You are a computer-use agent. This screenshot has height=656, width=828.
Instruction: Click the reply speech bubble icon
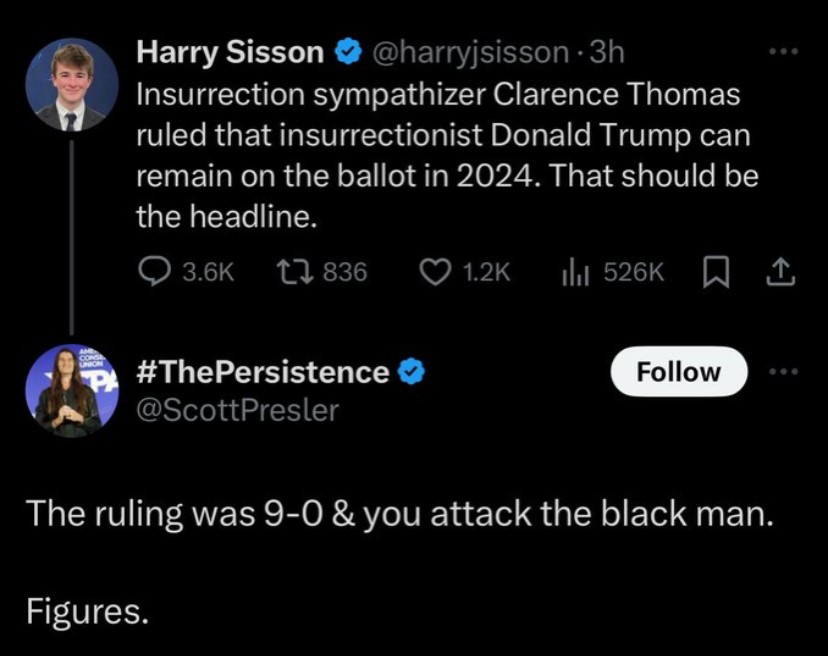[154, 272]
